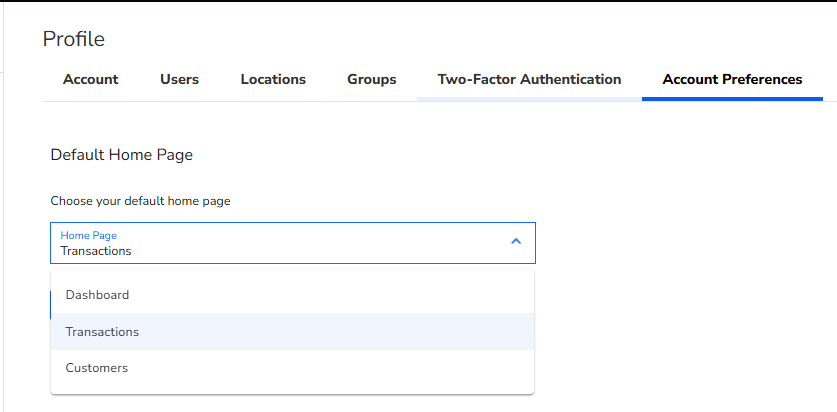Click the selected Transactions value in field
This screenshot has width=837, height=412.
point(96,251)
